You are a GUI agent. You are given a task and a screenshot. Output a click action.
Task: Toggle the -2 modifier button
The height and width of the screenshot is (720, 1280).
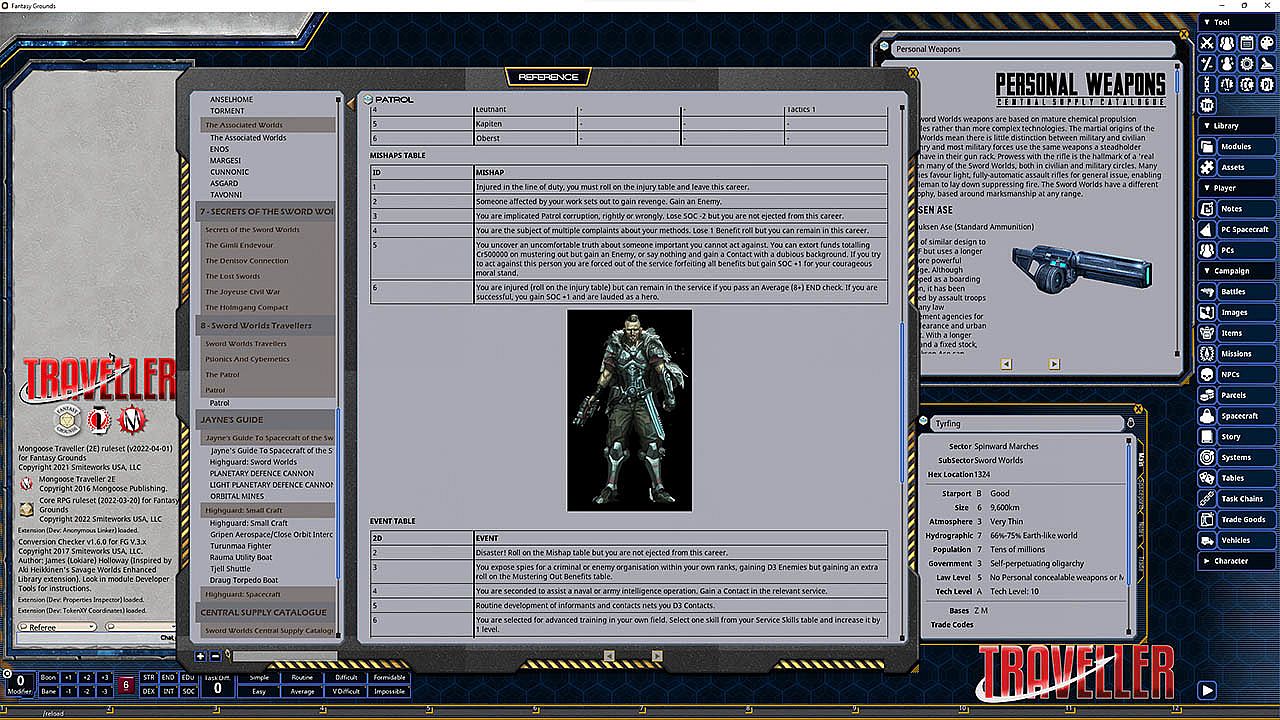[86, 691]
